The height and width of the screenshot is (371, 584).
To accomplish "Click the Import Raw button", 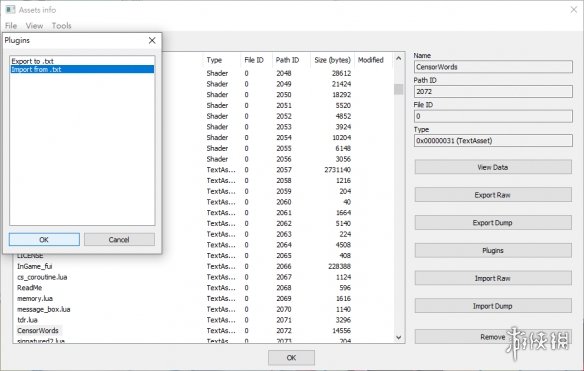I will (493, 278).
